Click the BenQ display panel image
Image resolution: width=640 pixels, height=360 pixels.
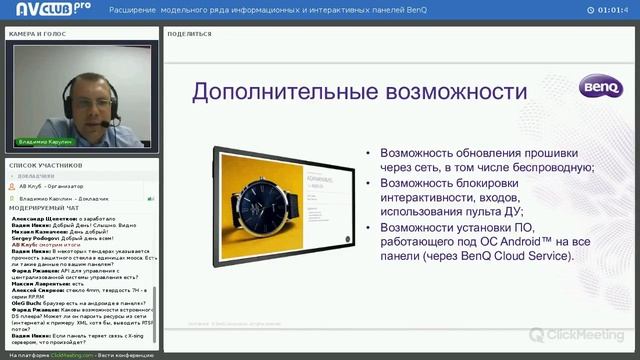284,207
